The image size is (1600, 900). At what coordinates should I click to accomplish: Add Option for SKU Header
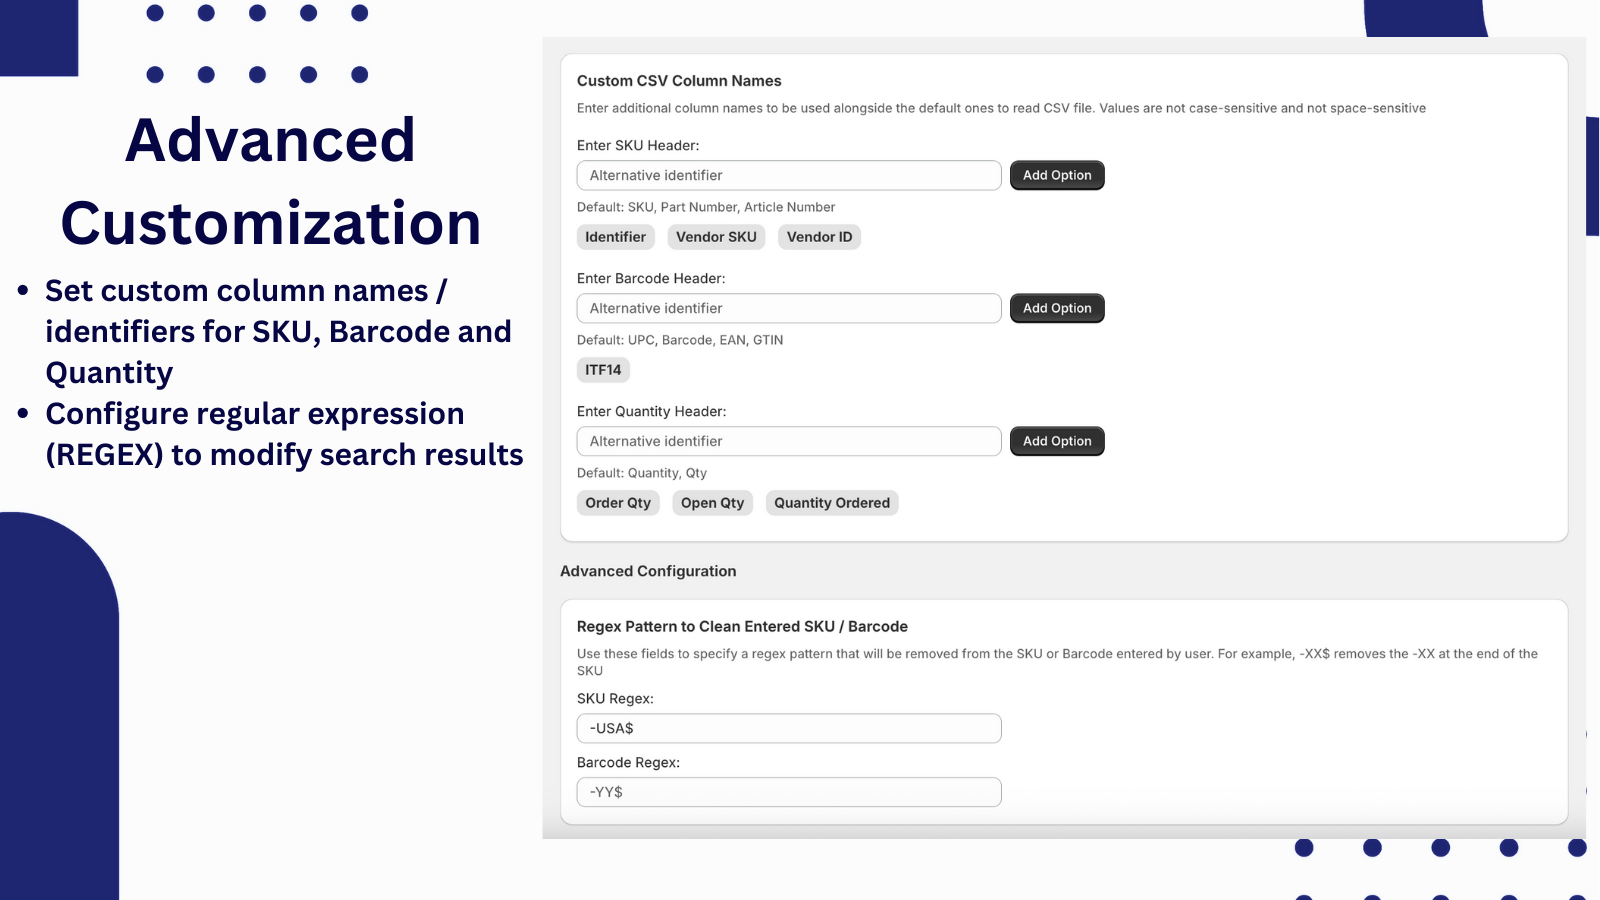(x=1057, y=175)
